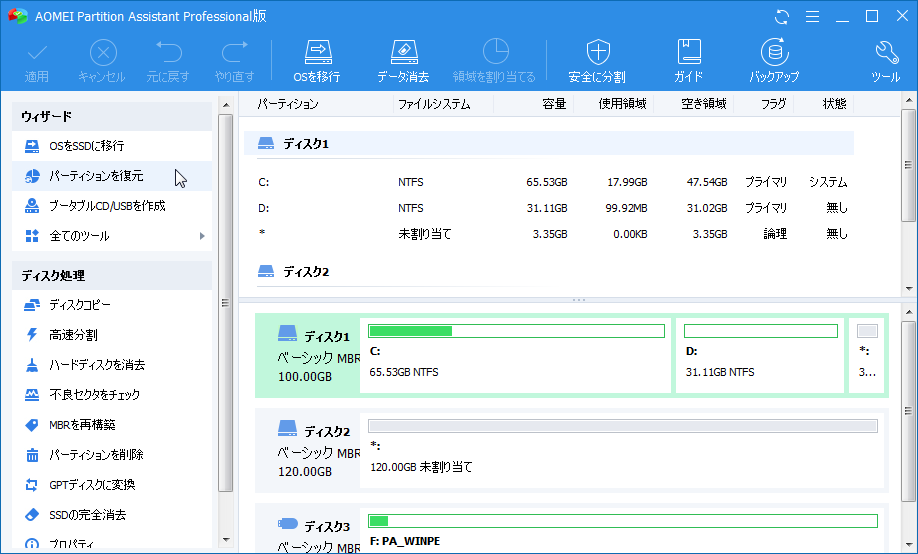Viewport: 918px width, 554px height.
Task: Click ディスク1 100.00GB label in disk map
Action: point(310,355)
